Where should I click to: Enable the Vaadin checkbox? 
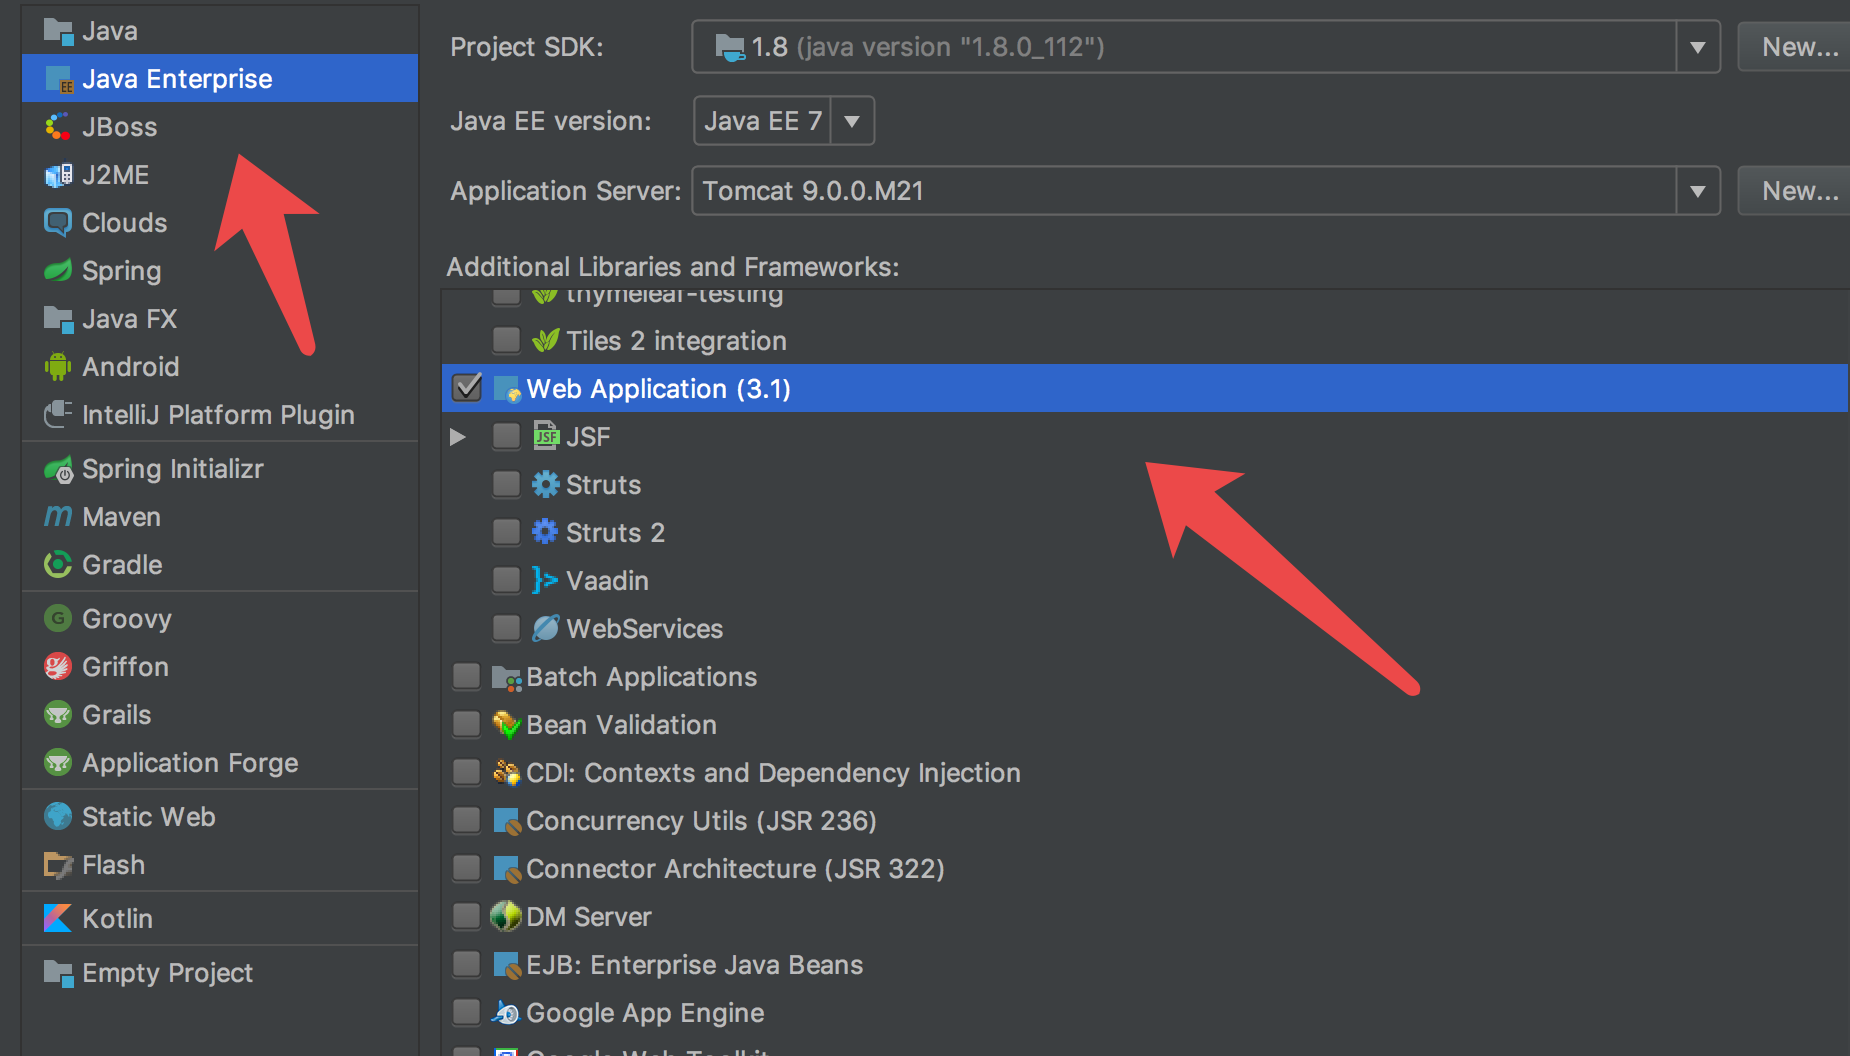point(507,580)
